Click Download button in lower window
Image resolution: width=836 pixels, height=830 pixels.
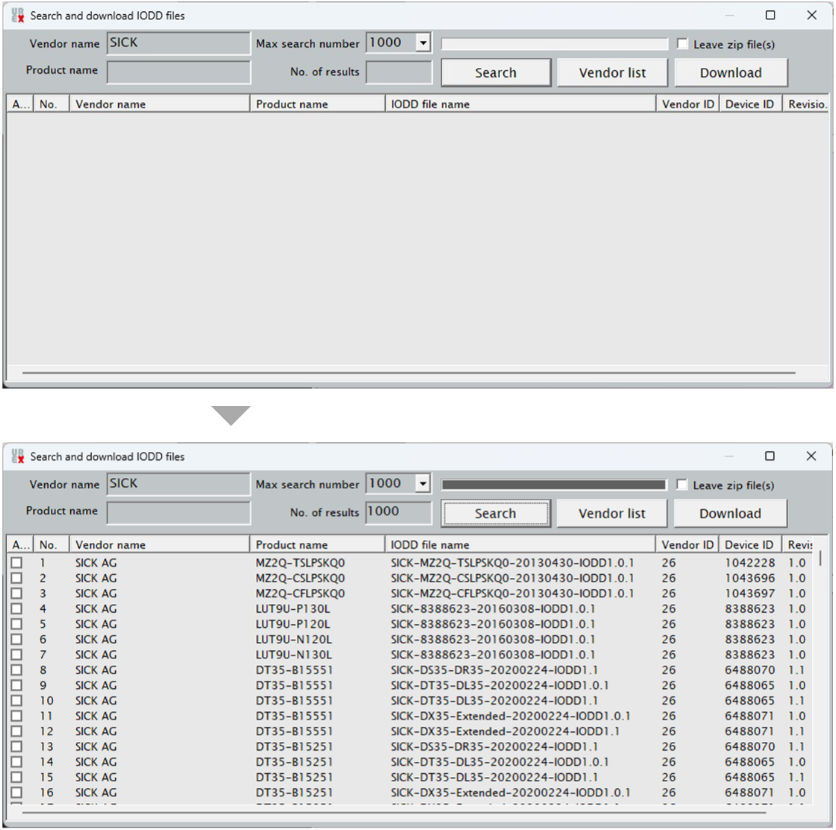pos(730,513)
